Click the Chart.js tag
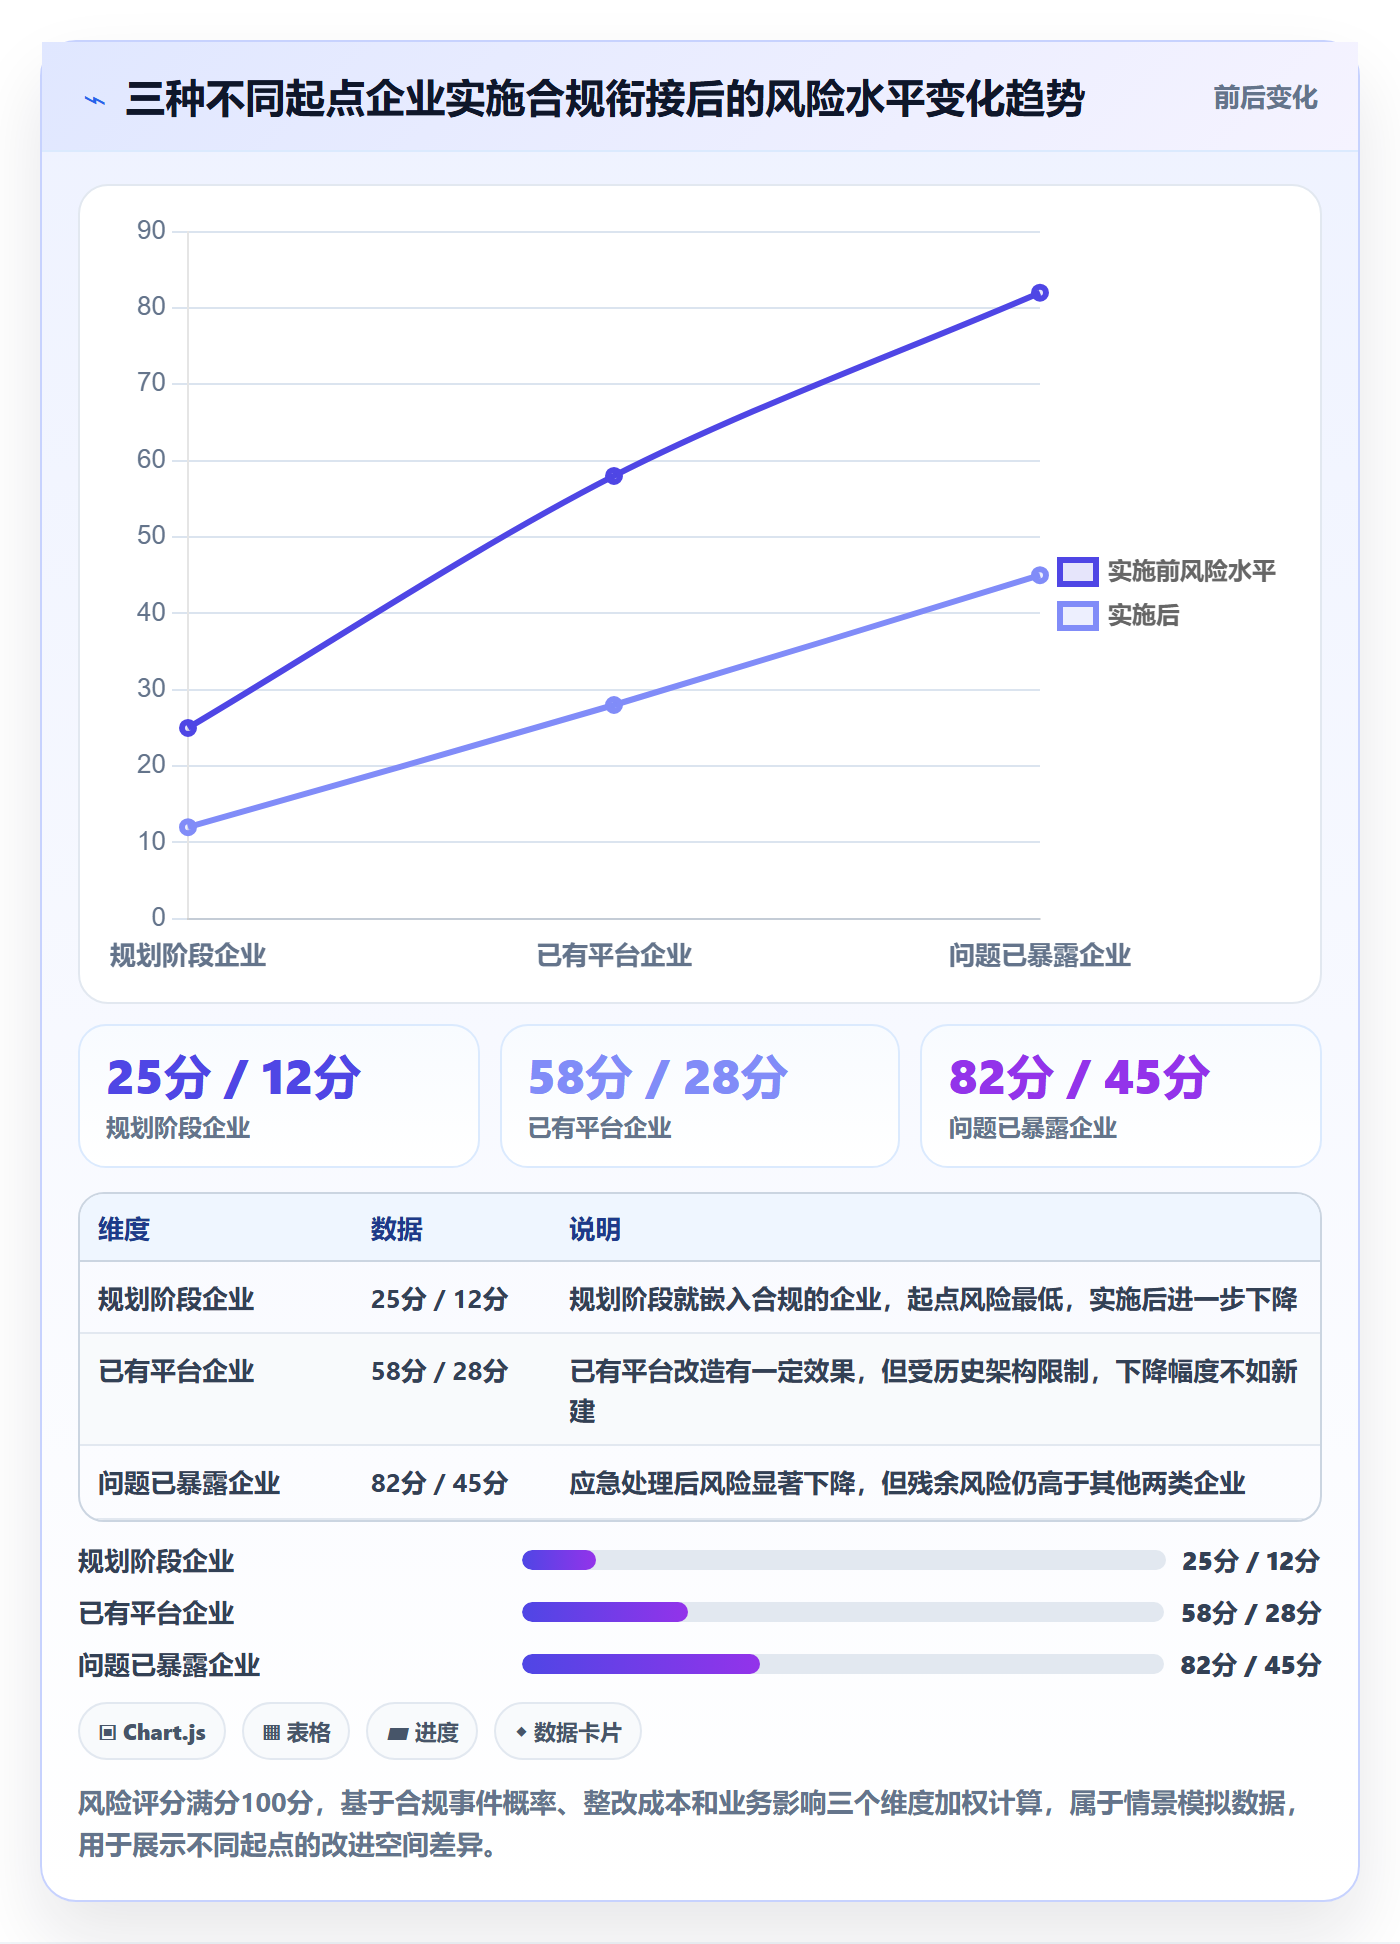This screenshot has height=1944, width=1400. (x=152, y=1732)
